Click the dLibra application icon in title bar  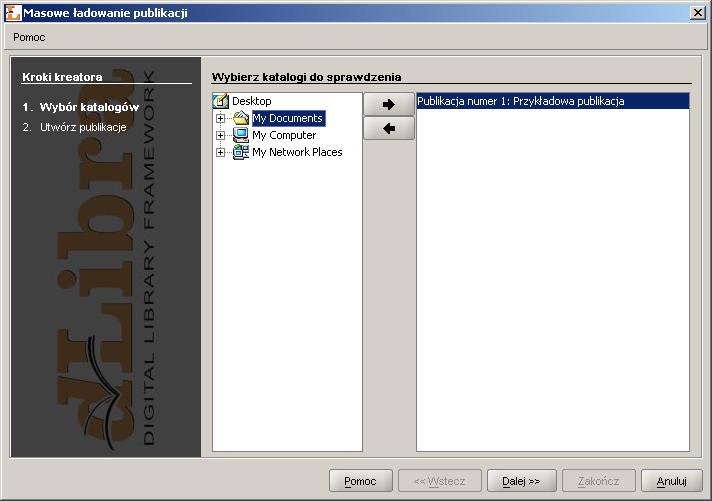(x=13, y=13)
